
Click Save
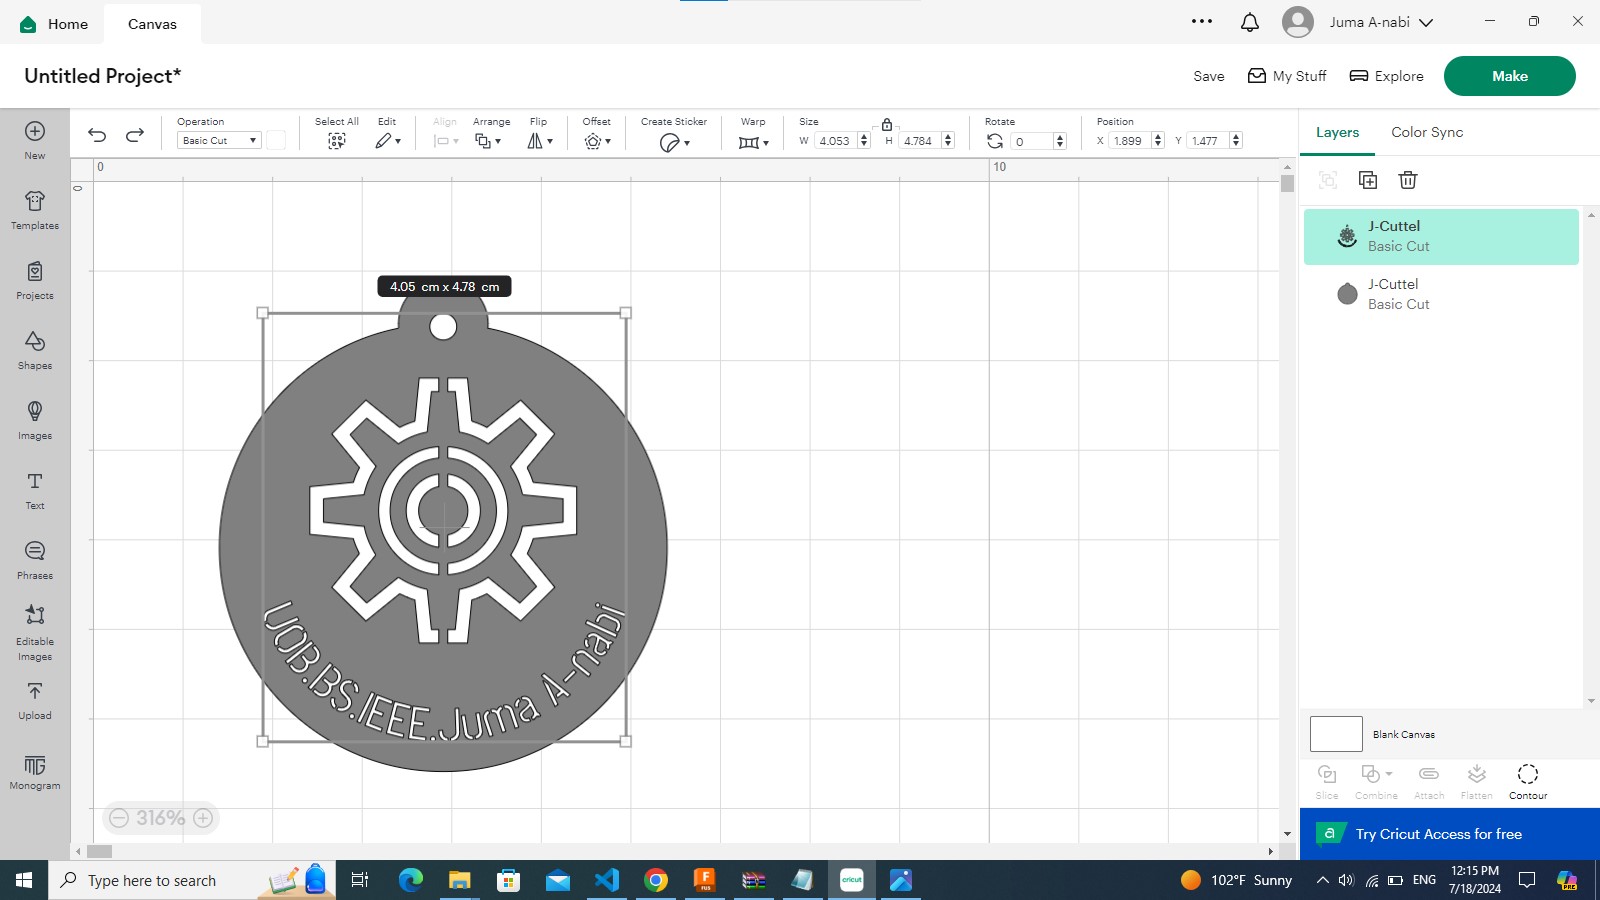click(1209, 76)
